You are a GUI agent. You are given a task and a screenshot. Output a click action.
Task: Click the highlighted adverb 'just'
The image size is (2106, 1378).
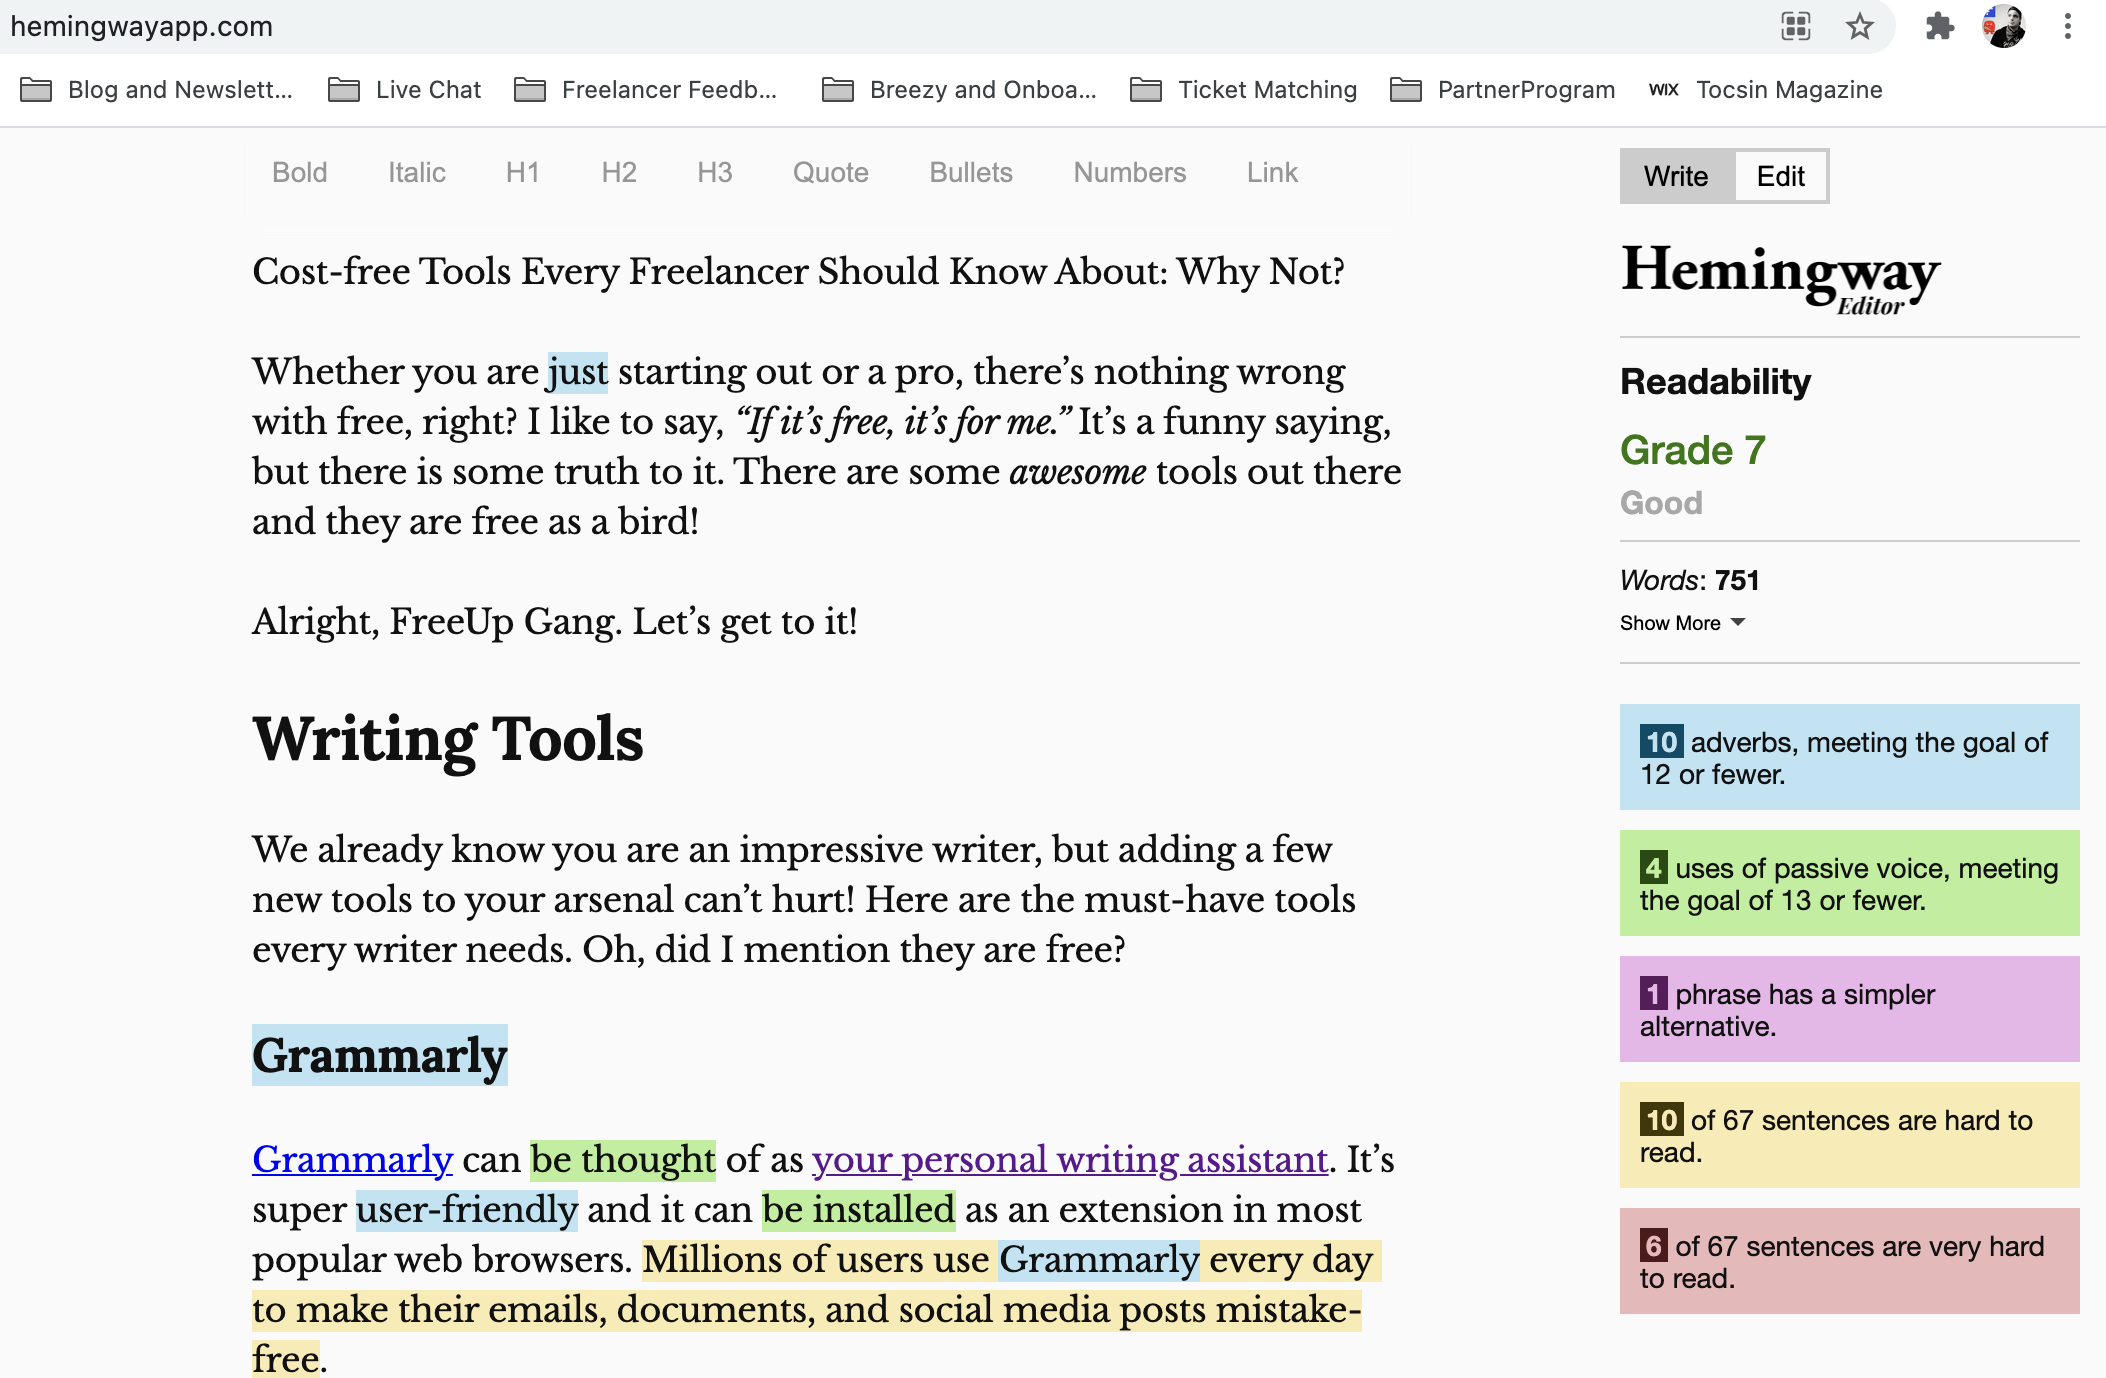point(577,372)
